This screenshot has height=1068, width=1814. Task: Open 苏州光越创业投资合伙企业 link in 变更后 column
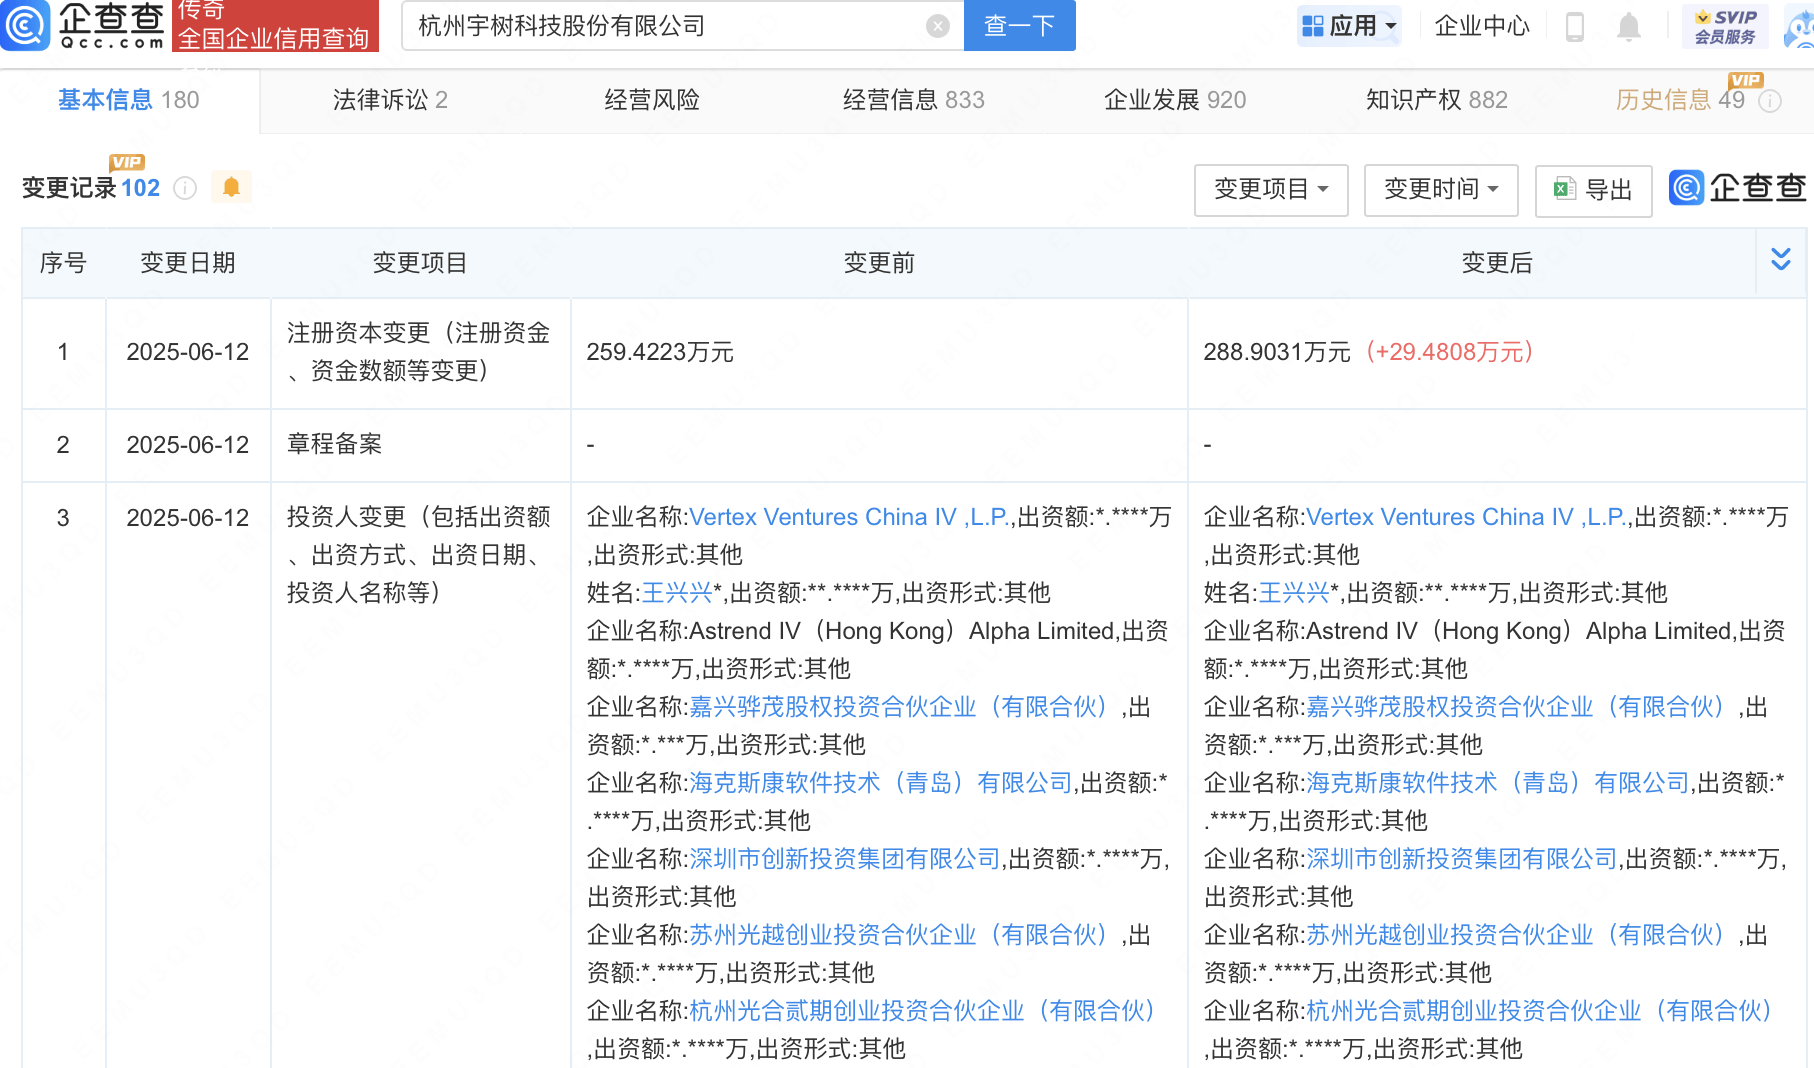coord(1516,935)
